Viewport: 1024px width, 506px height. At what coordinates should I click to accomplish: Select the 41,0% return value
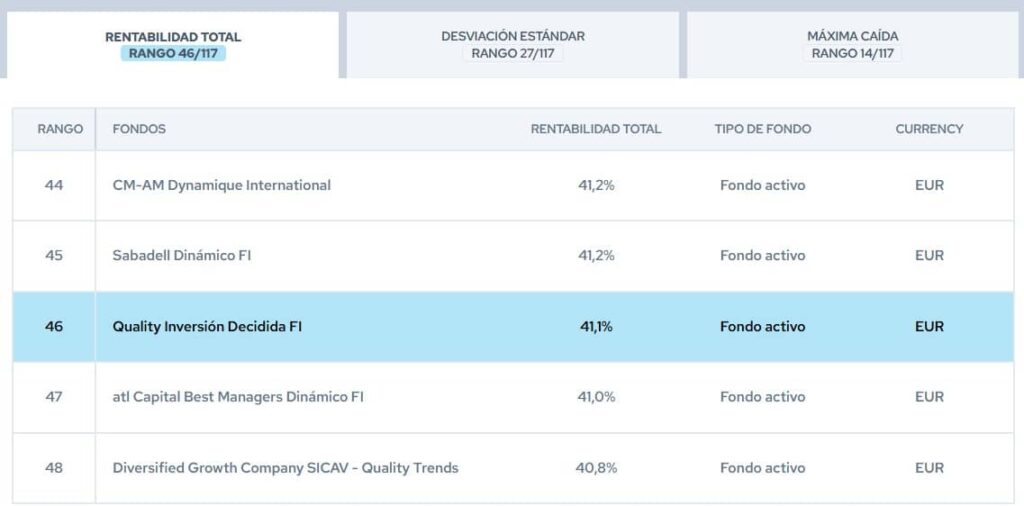(596, 397)
